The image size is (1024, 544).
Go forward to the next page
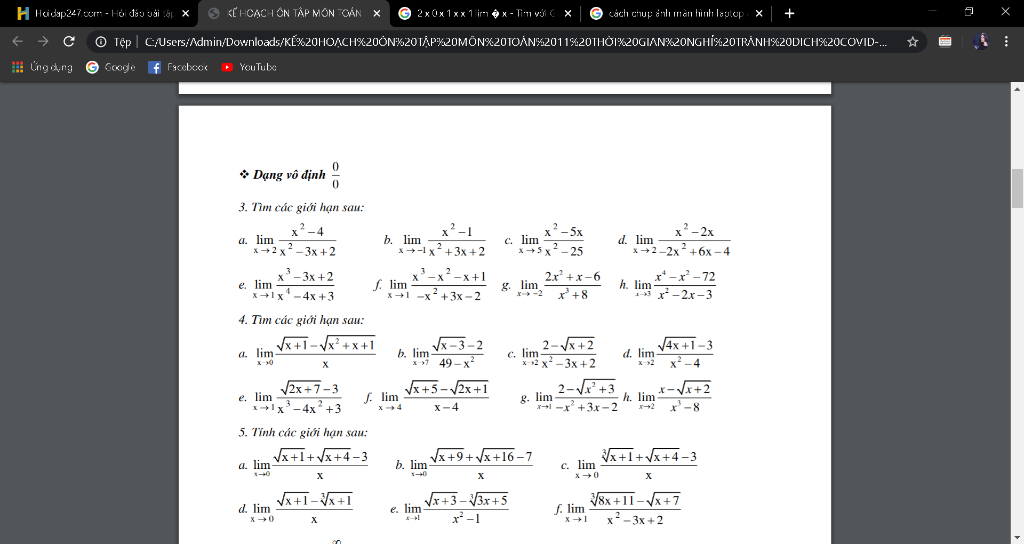(x=43, y=42)
